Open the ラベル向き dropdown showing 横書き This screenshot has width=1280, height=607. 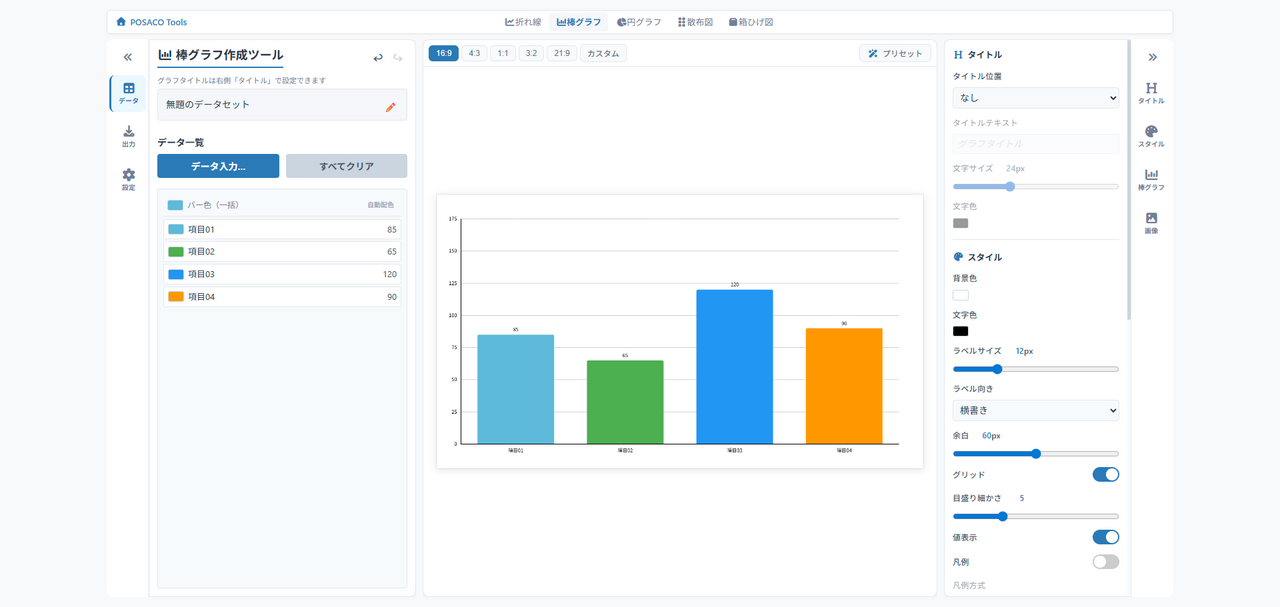(1035, 411)
